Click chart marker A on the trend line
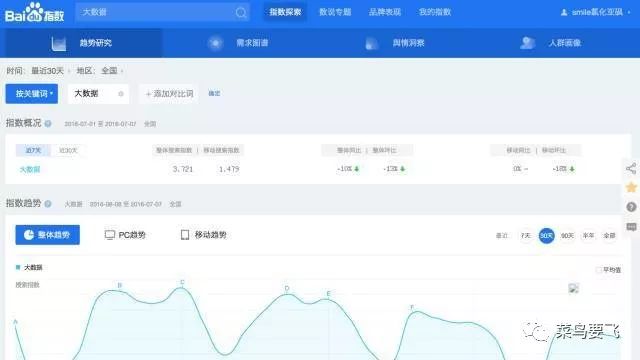640x360 pixels. (16, 322)
